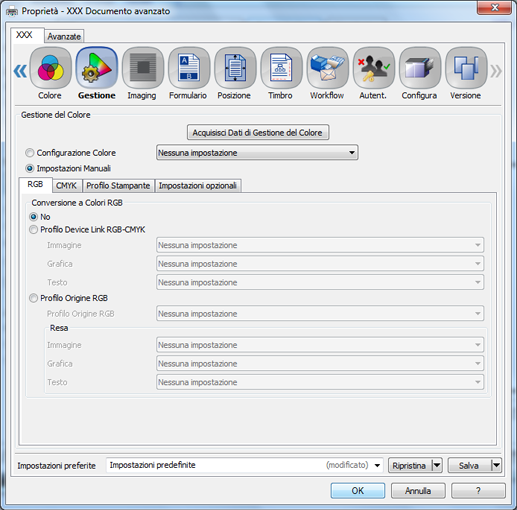Screen dimensions: 517x510
Task: Click the Gestione del Colore group label
Action: 56,115
